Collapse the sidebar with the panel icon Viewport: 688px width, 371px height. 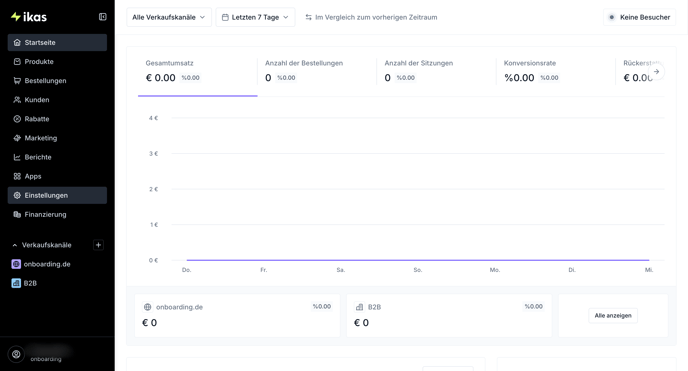tap(103, 17)
